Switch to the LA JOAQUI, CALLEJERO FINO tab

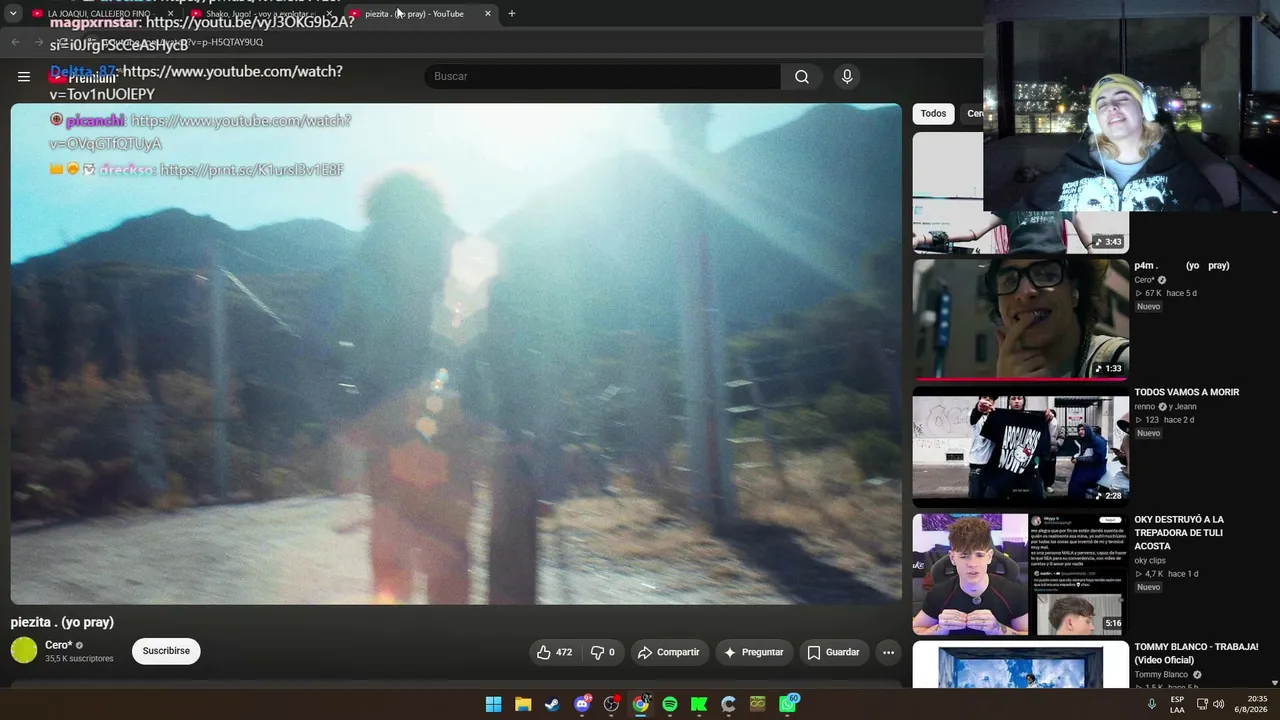tap(103, 14)
